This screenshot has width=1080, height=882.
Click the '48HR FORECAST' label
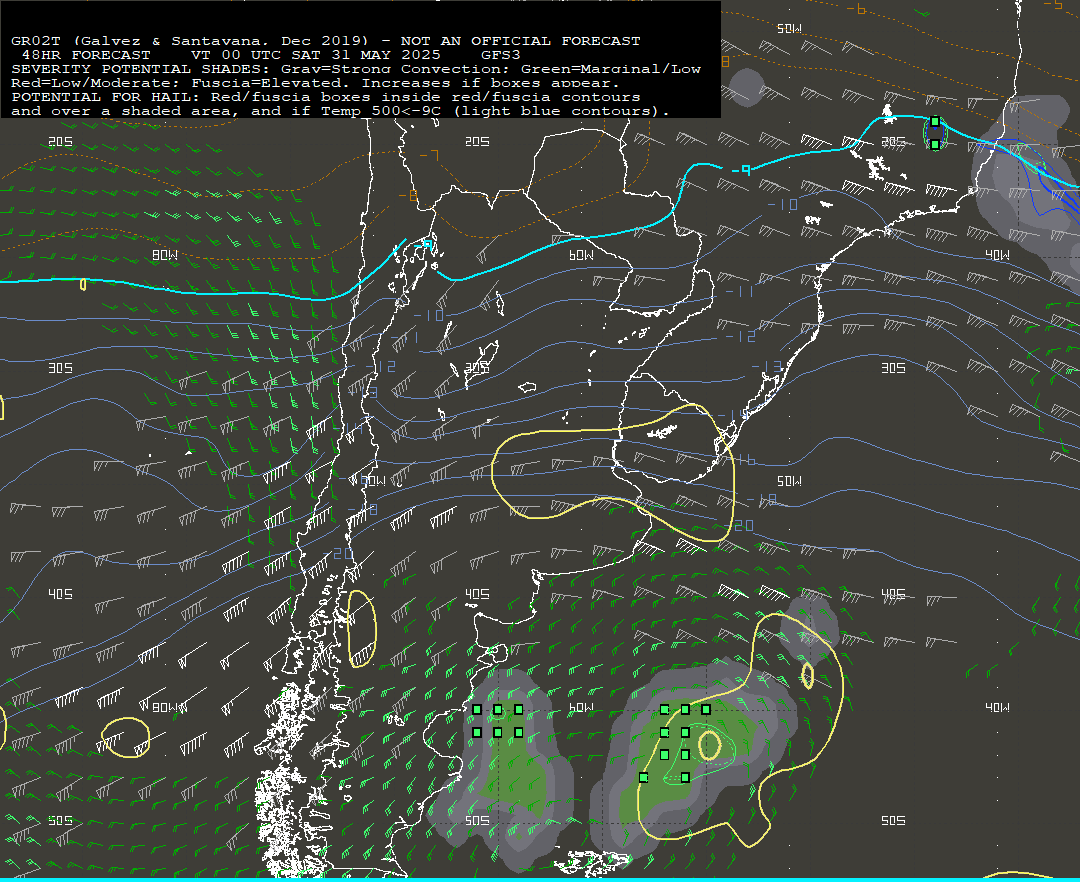[x=86, y=55]
